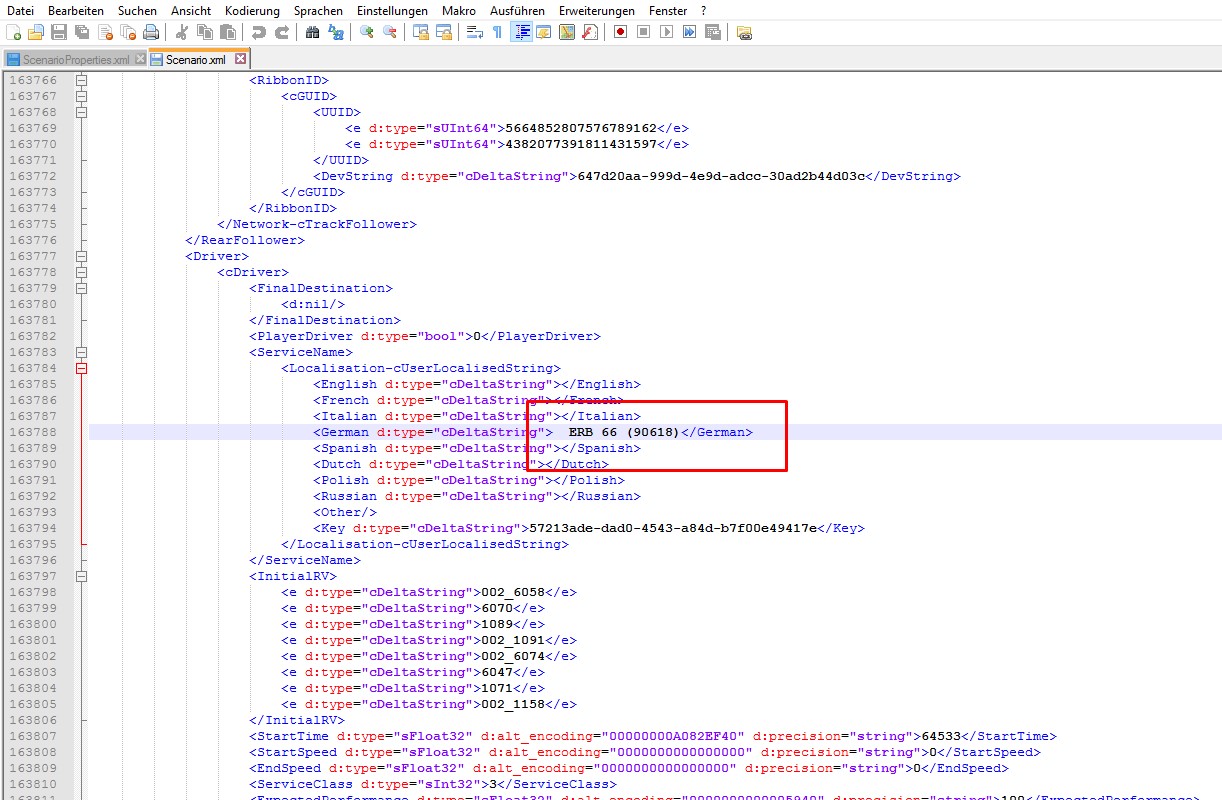The width and height of the screenshot is (1222, 800).
Task: Create a new file via toolbar icon
Action: [x=13, y=32]
